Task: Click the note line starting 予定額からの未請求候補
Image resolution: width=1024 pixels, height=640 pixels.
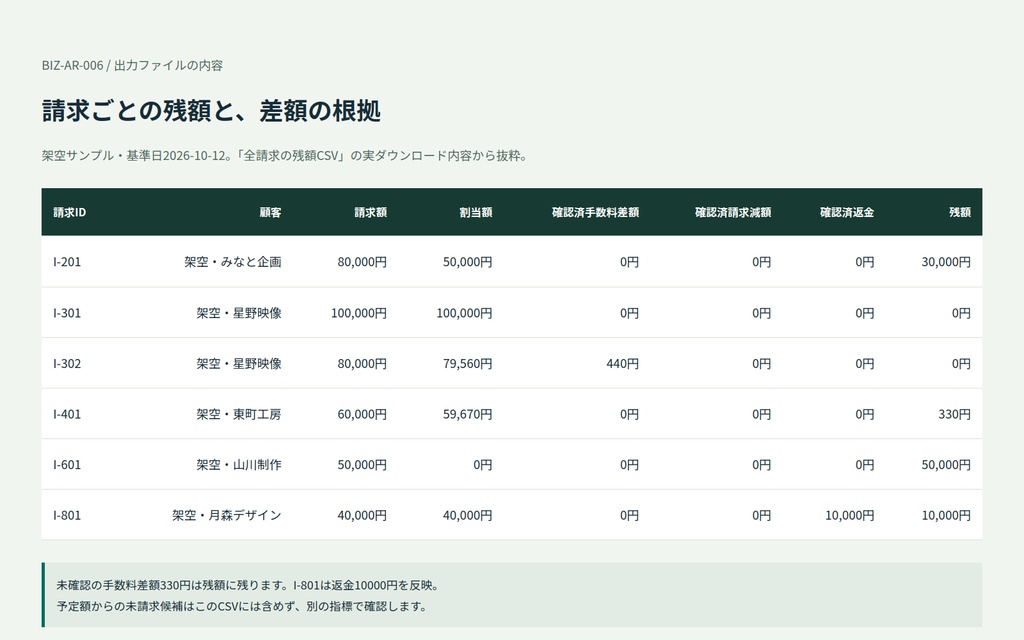Action: point(243,606)
